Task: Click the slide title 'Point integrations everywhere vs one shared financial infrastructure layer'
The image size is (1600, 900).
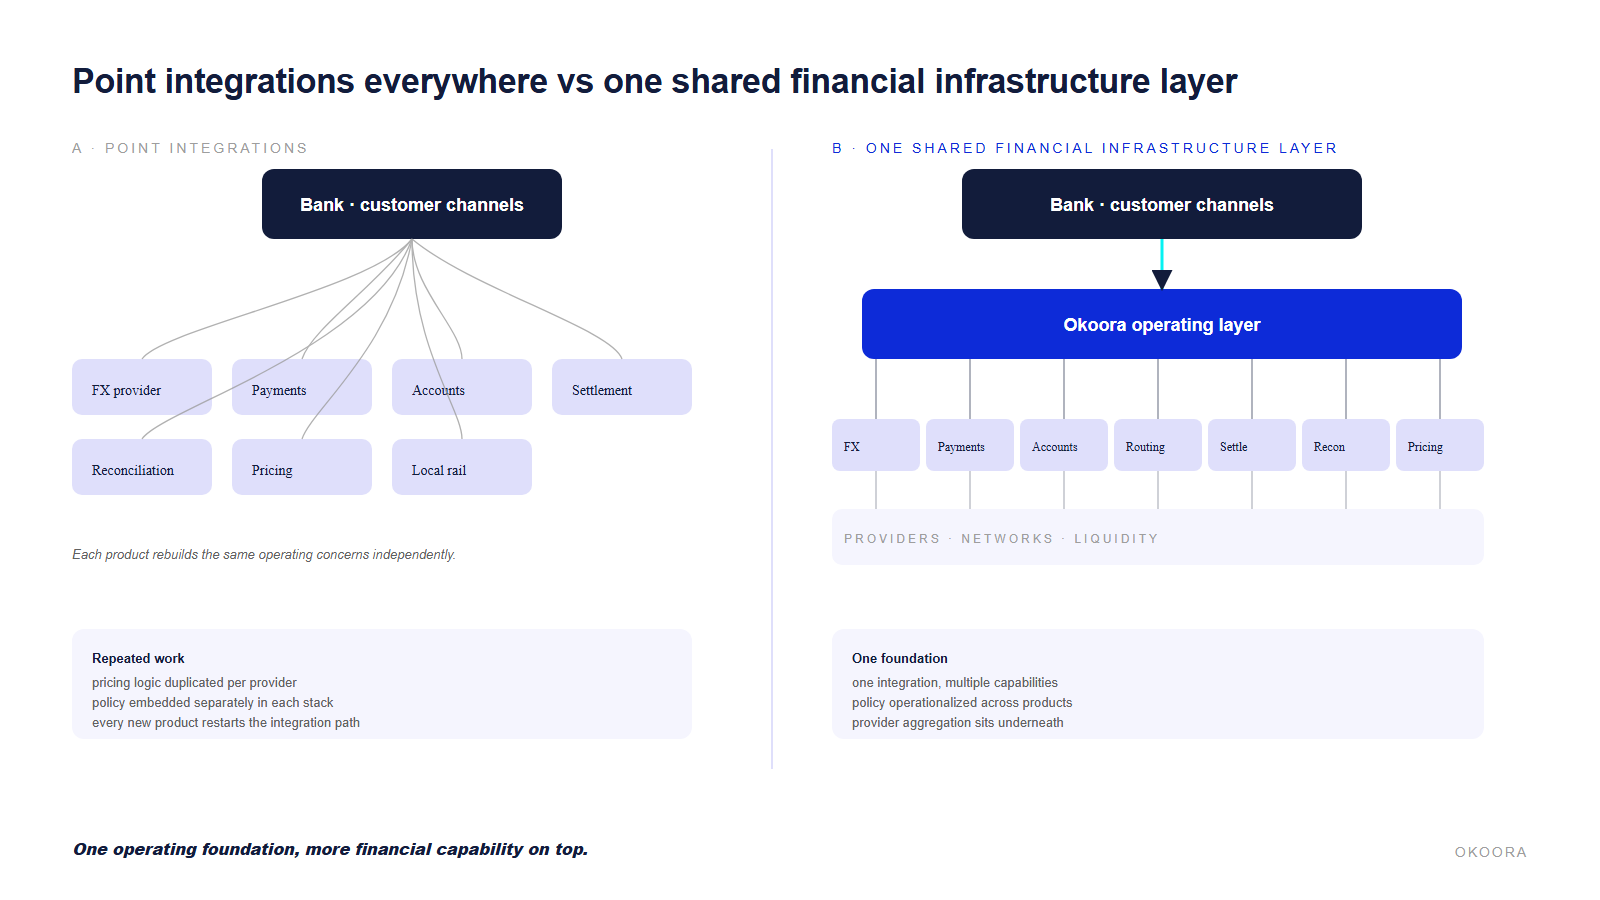Action: click(655, 82)
